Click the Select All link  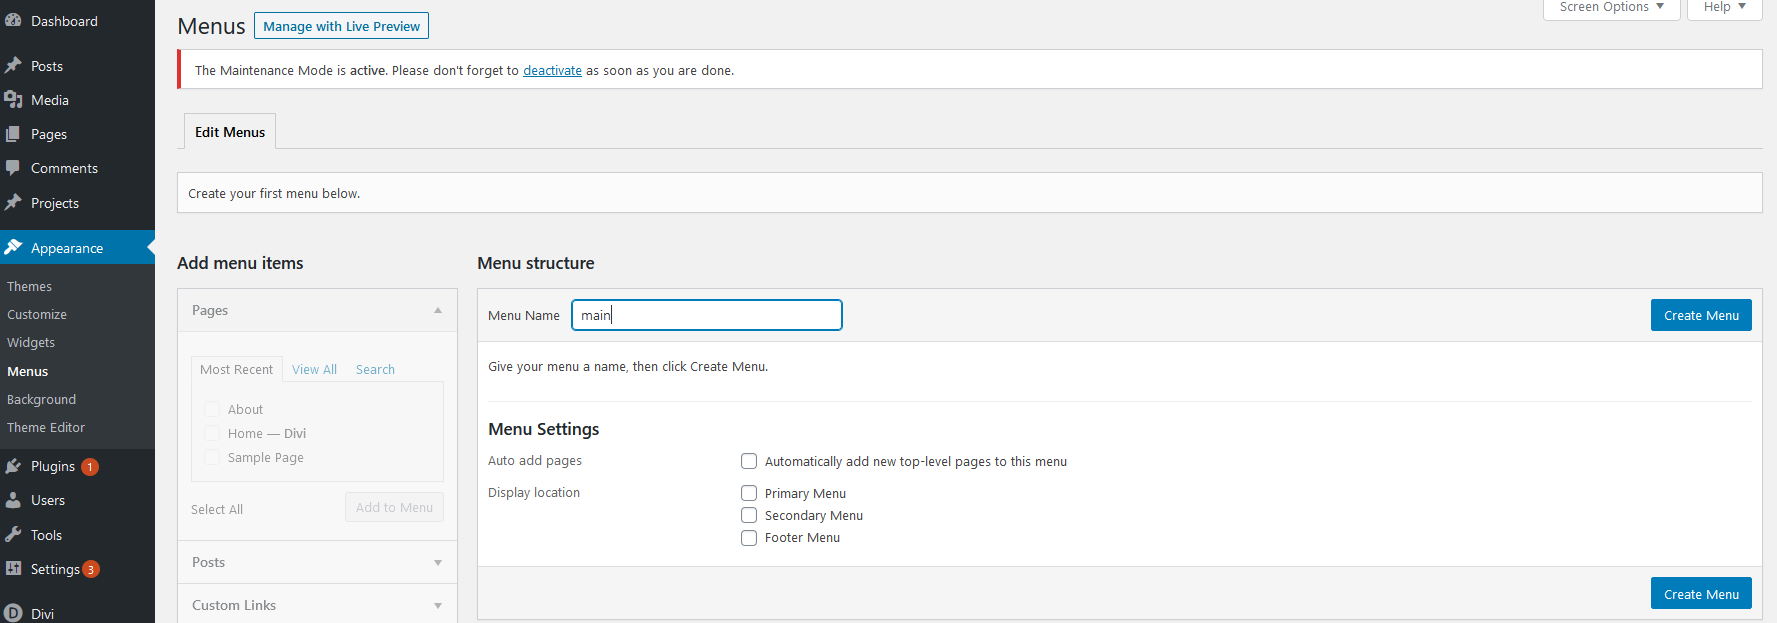(217, 509)
